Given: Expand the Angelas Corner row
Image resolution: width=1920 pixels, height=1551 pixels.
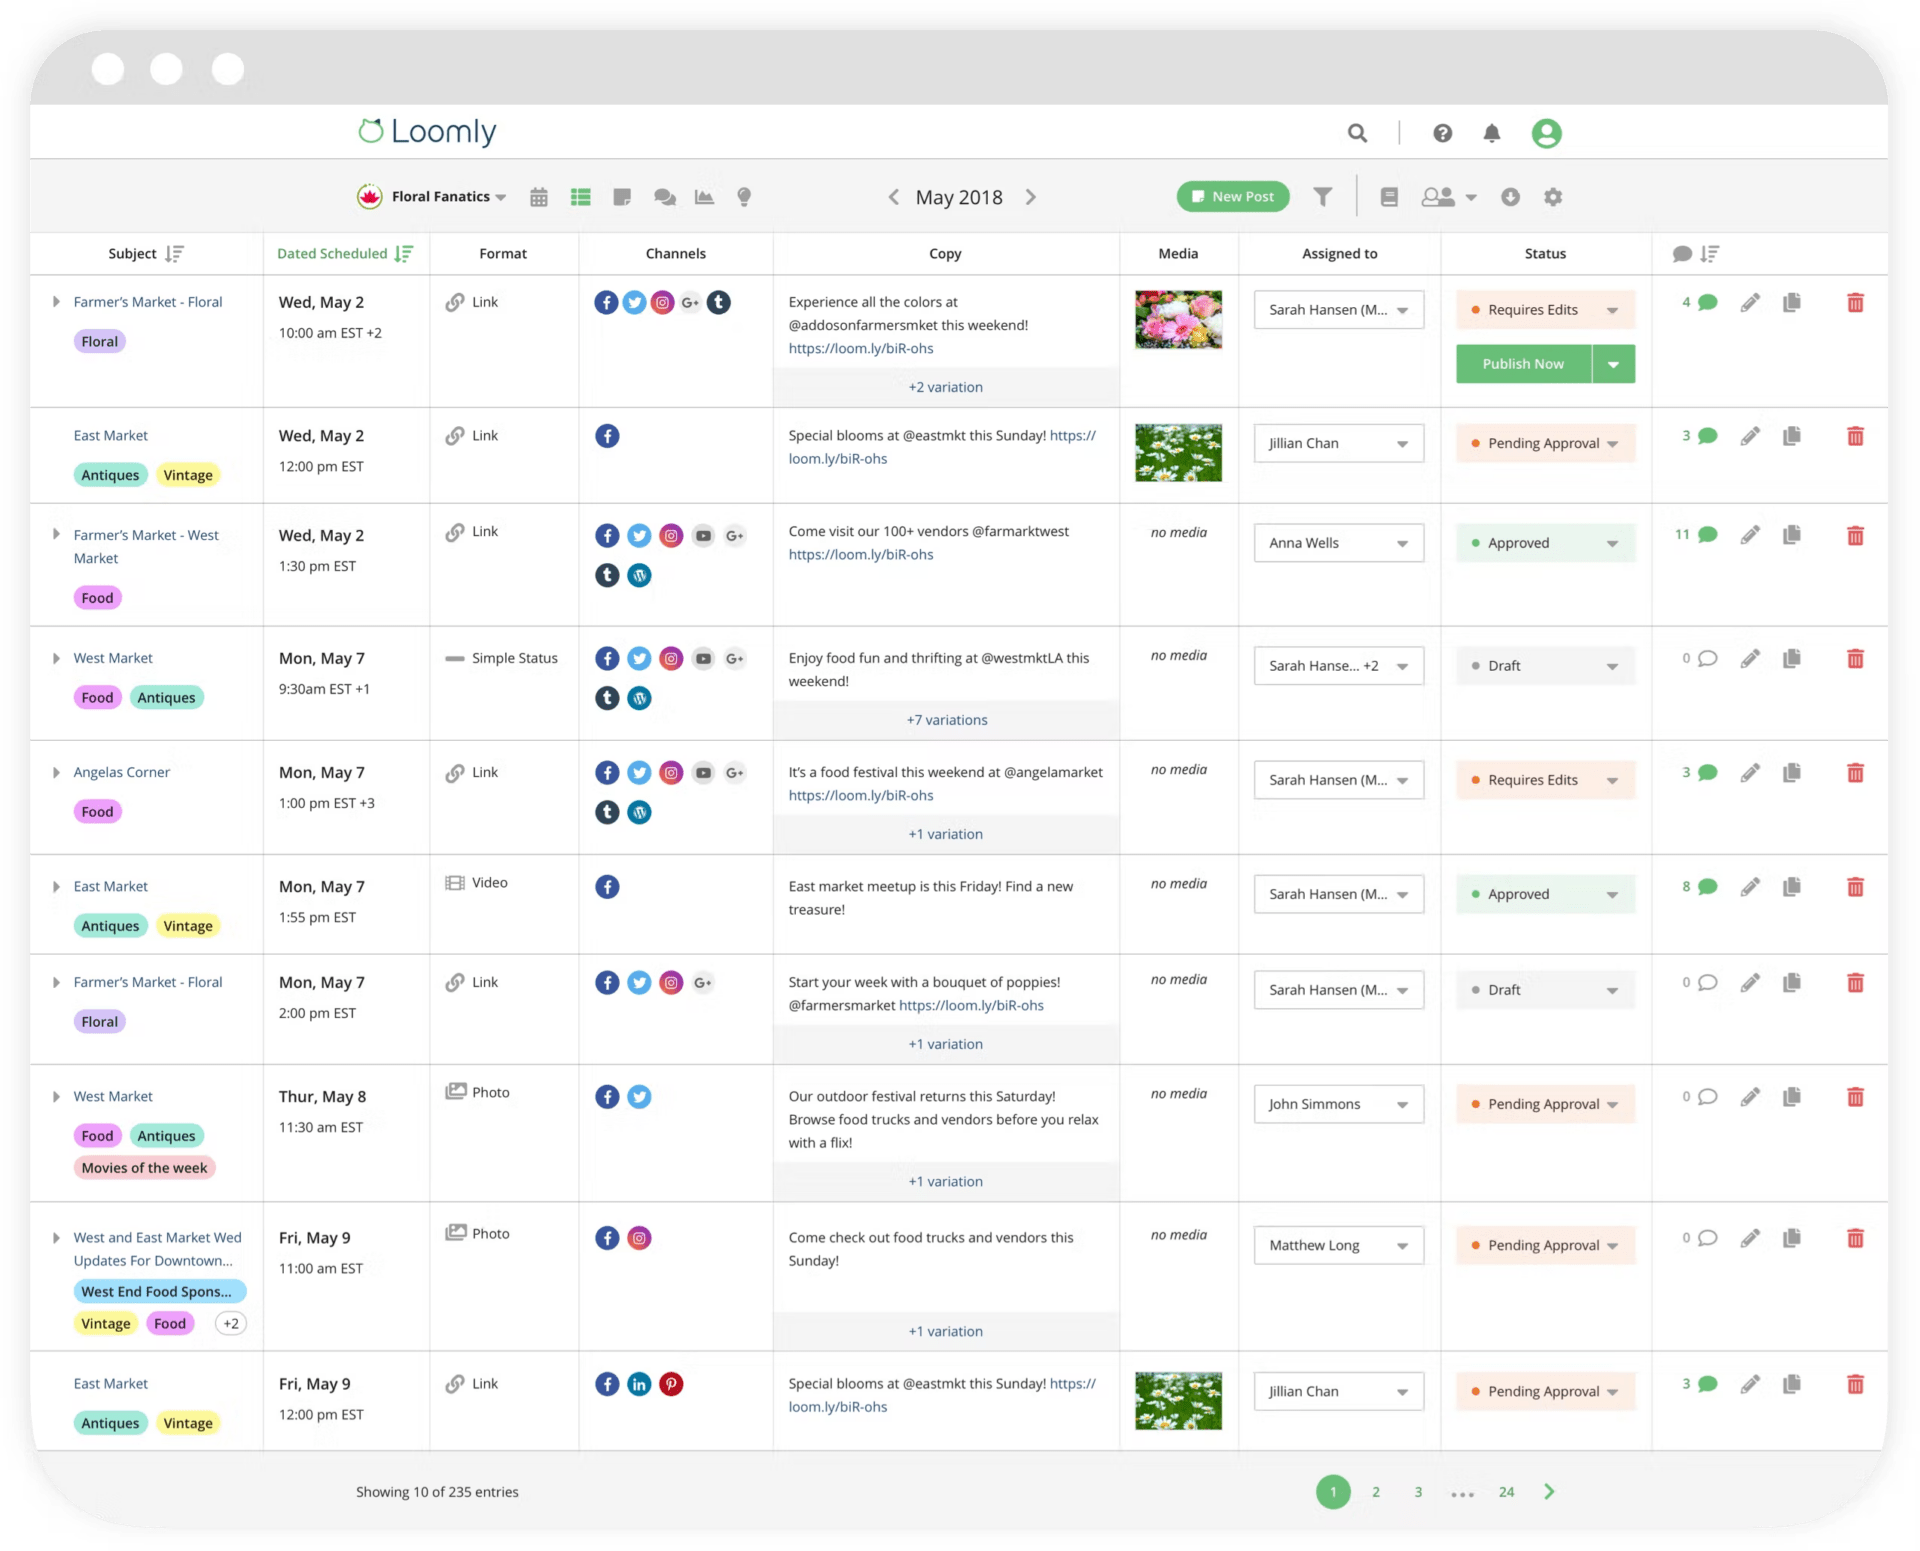Looking at the screenshot, I should click(x=56, y=773).
